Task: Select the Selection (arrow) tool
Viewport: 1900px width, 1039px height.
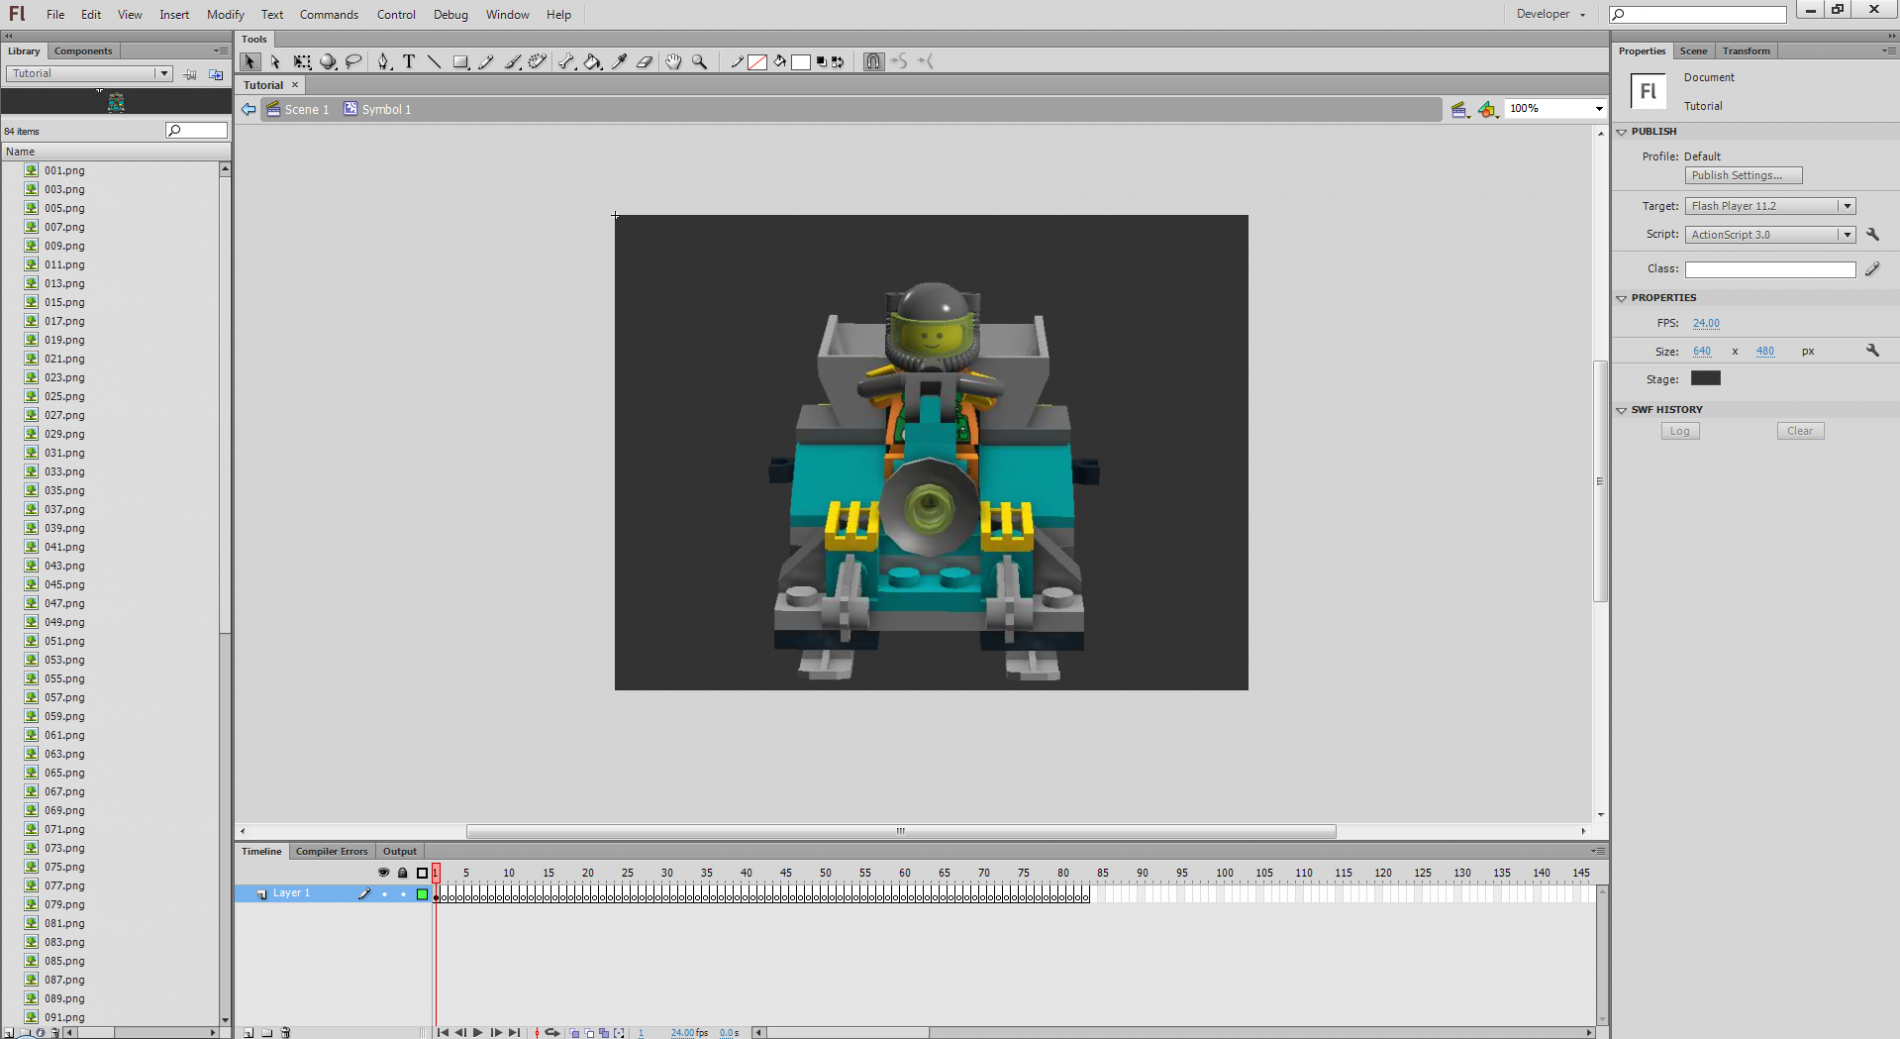Action: click(x=250, y=62)
